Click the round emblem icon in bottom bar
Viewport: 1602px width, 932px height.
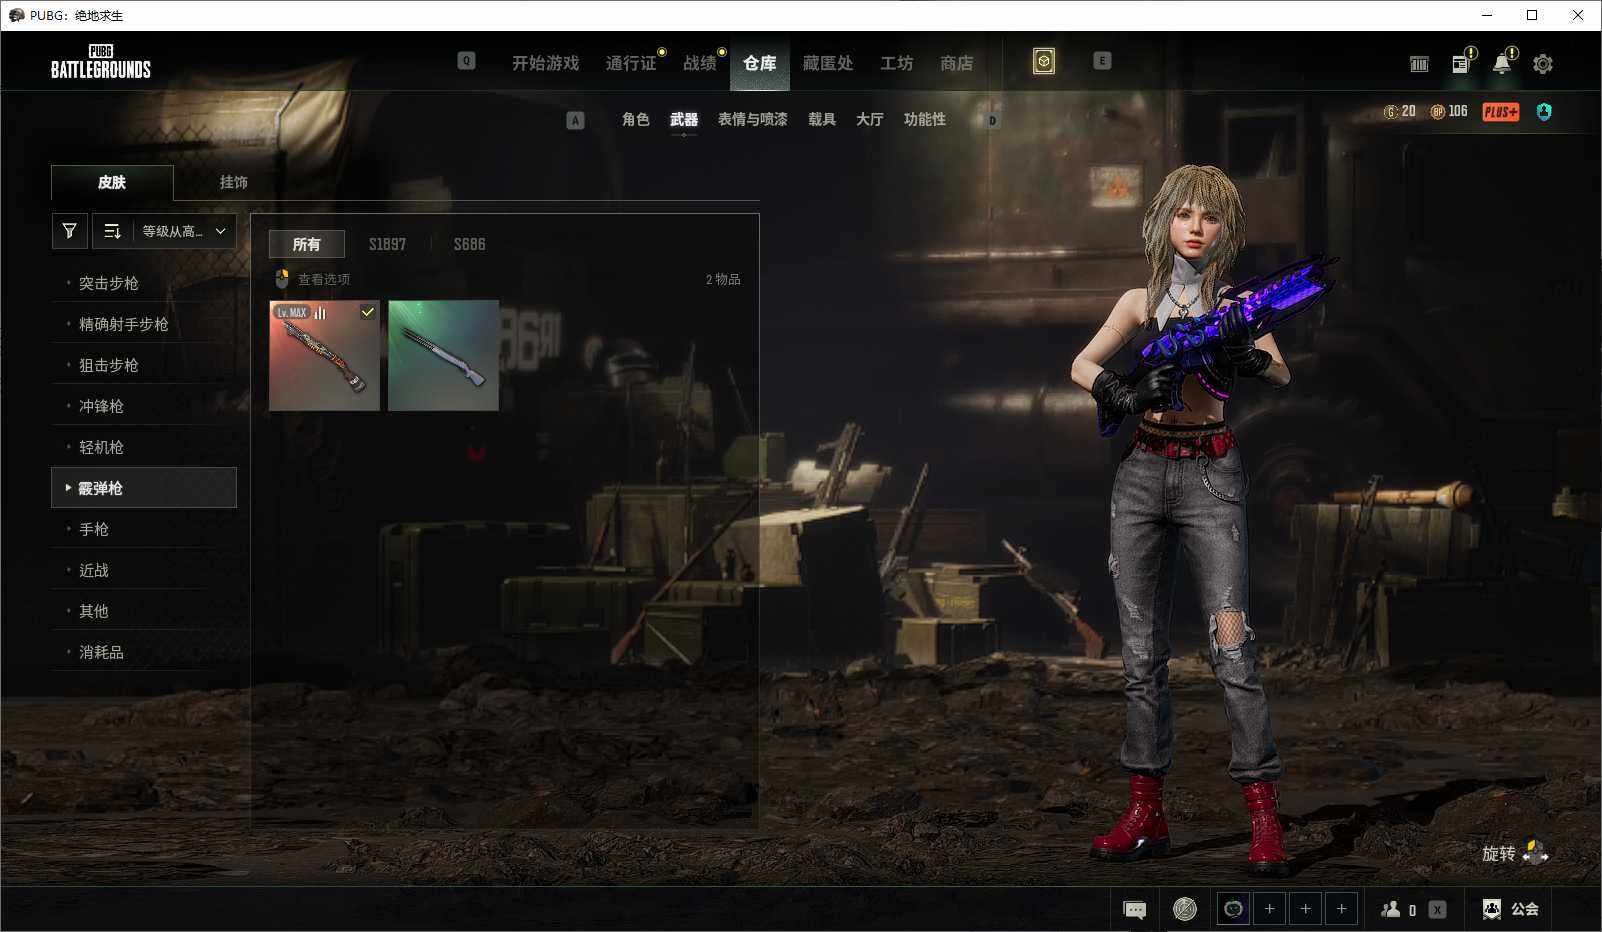(x=1184, y=909)
